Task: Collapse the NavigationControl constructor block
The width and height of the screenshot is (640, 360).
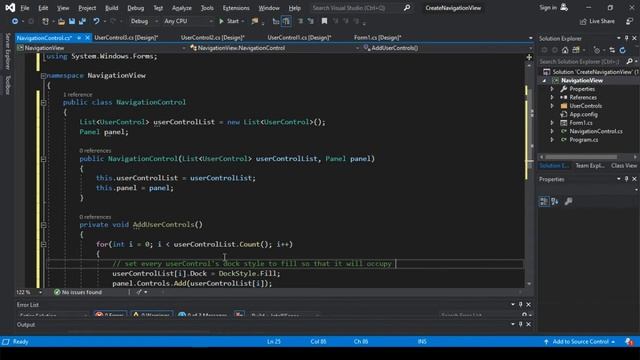Action: (x=43, y=159)
